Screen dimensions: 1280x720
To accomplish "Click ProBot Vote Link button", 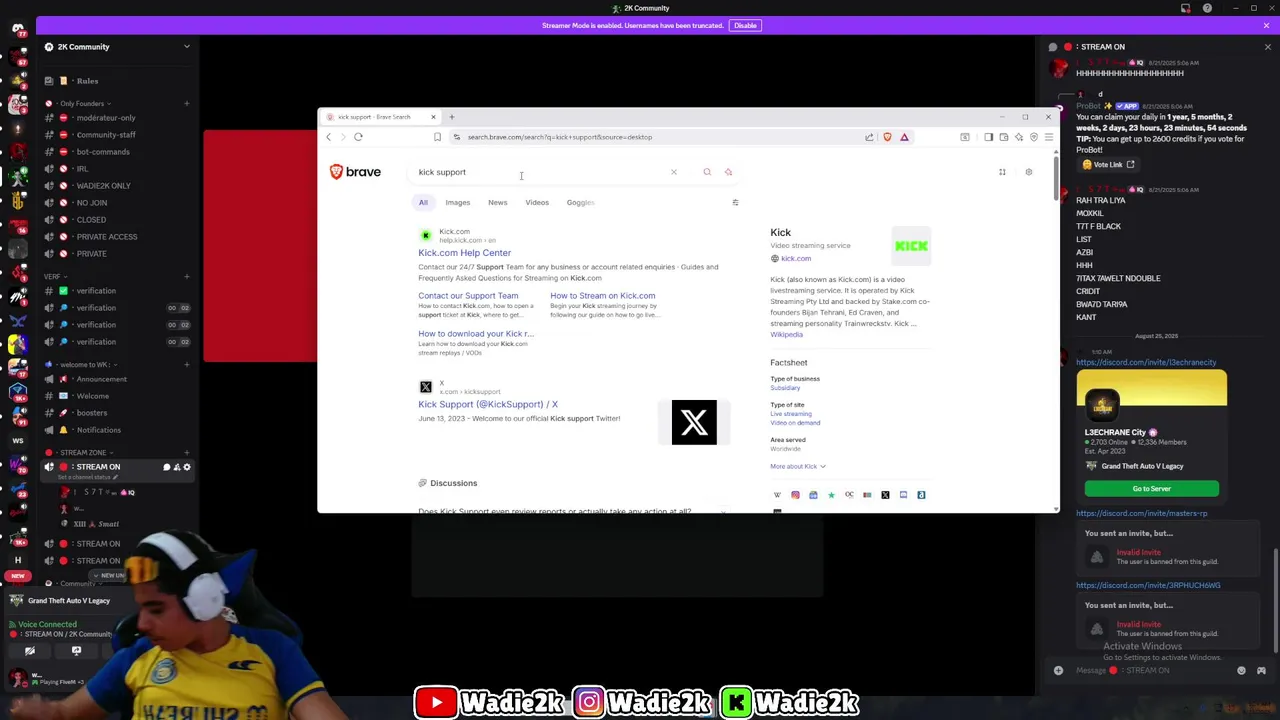I will (x=1108, y=165).
